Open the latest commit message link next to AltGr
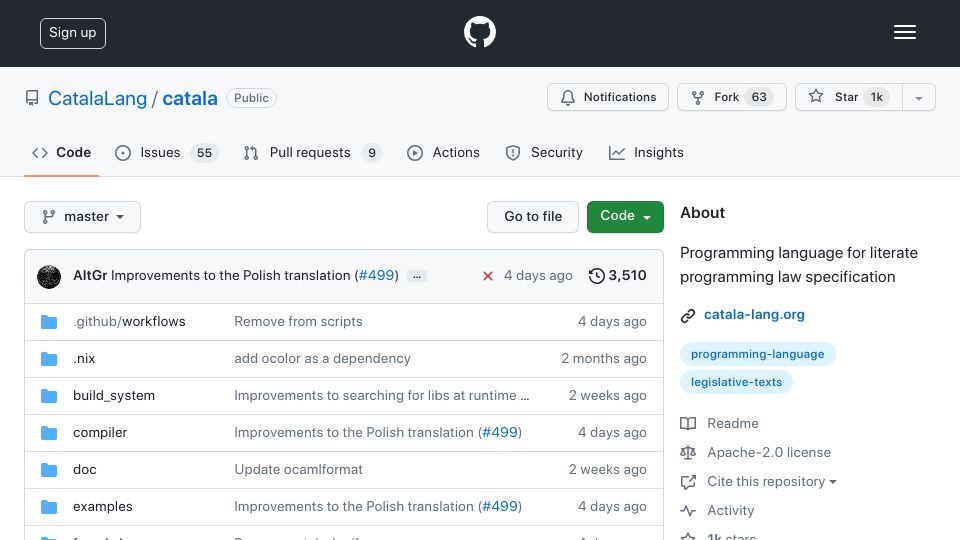960x540 pixels. tap(230, 276)
